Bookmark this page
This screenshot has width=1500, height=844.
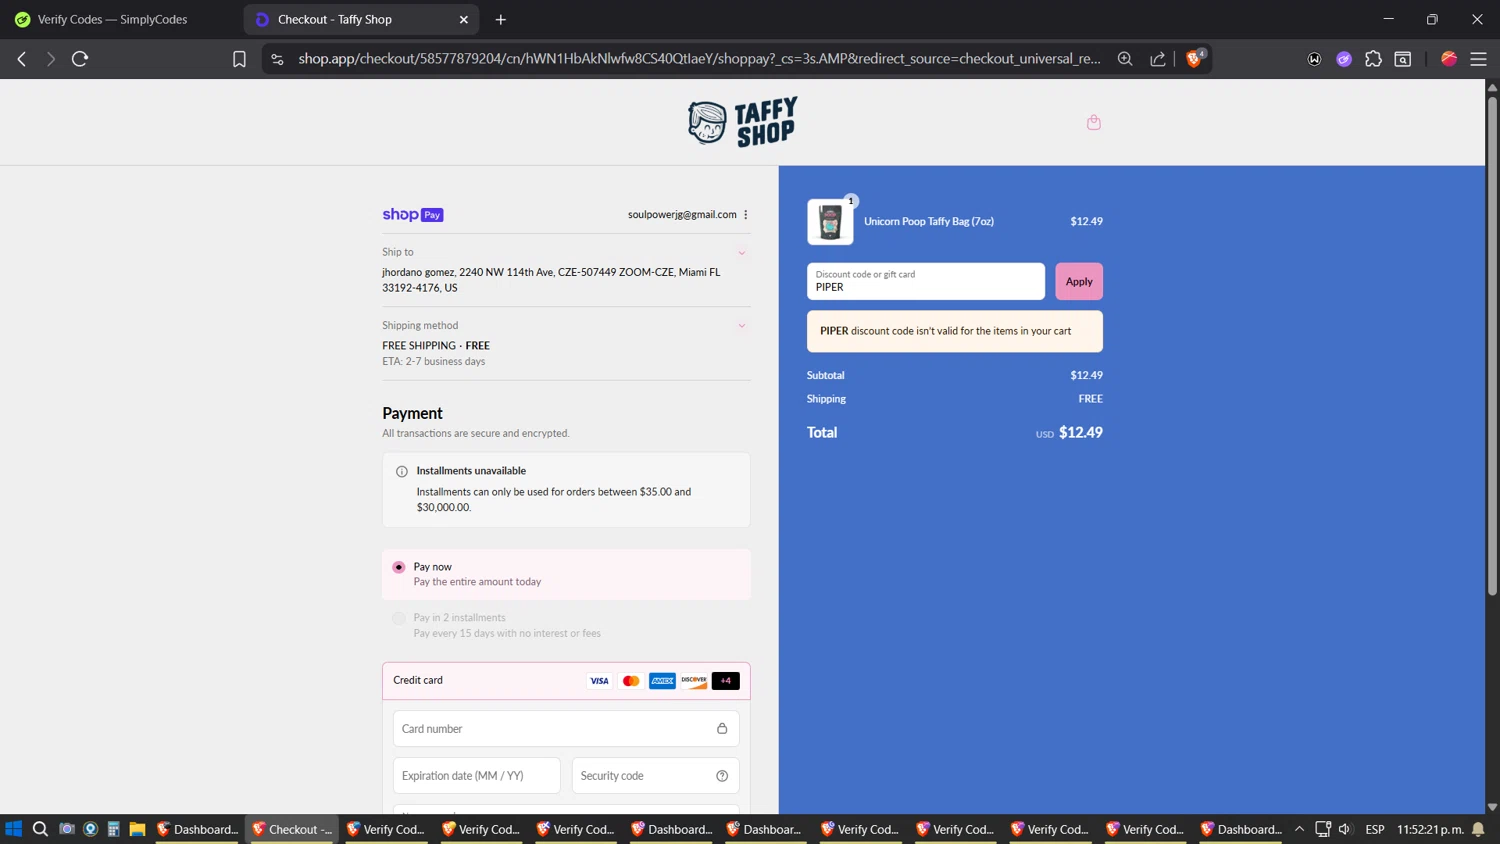[x=239, y=59]
